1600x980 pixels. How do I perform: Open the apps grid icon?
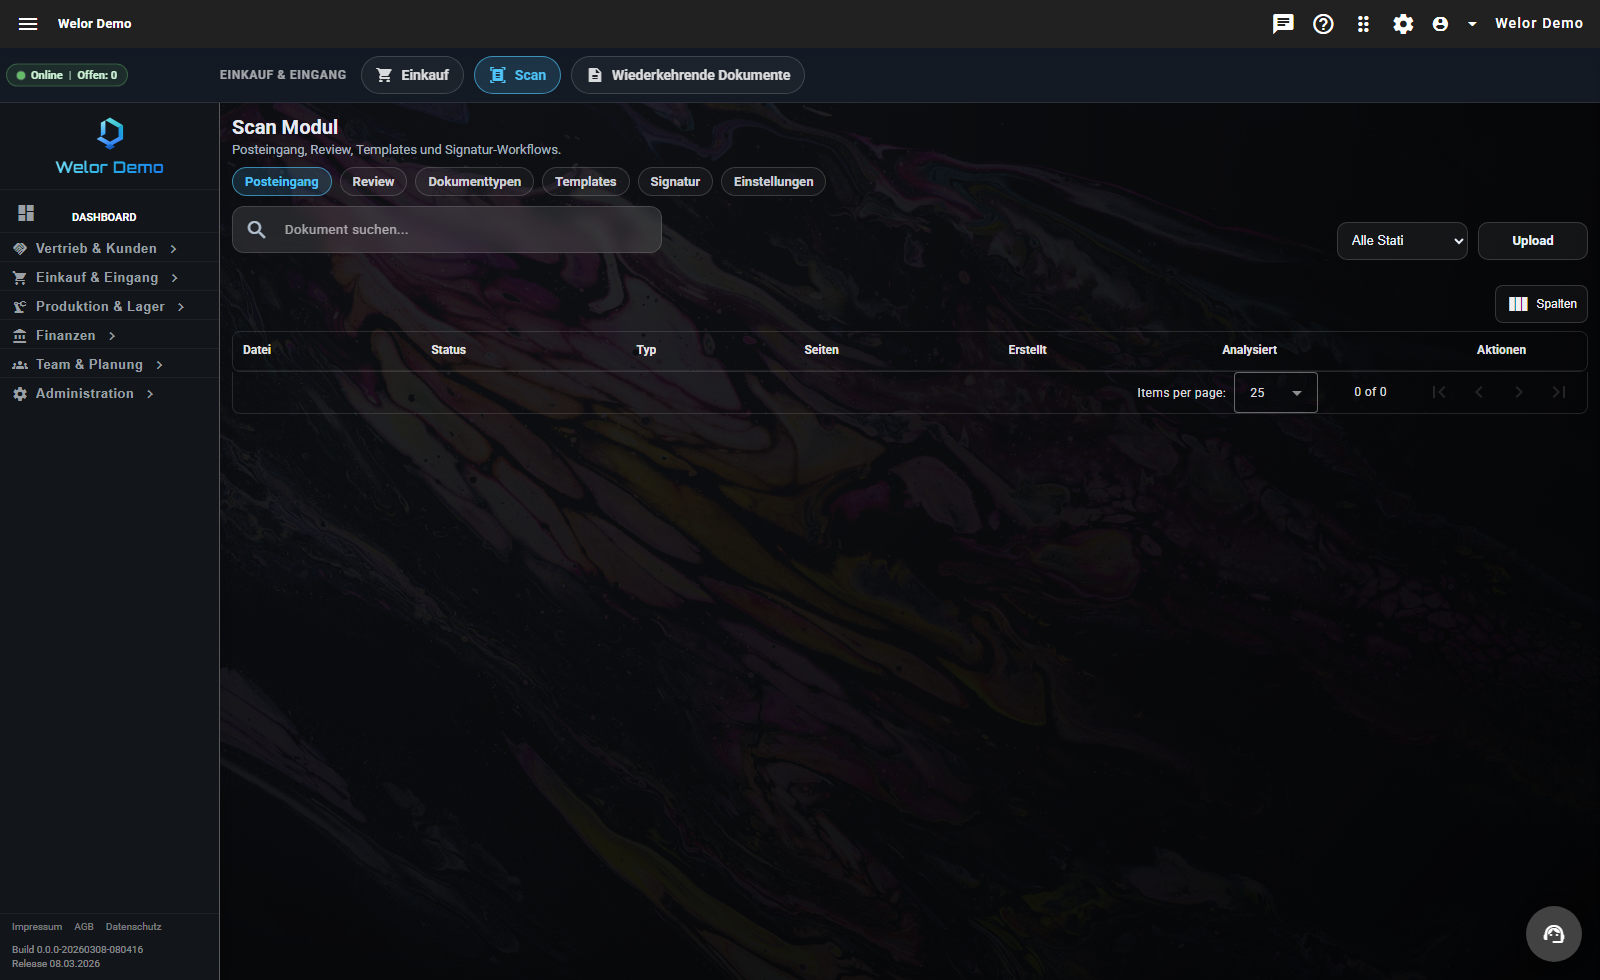[x=1363, y=24]
